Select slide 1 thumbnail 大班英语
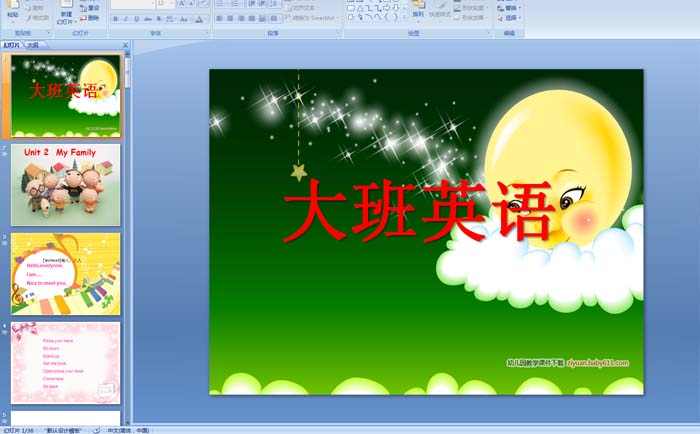Screen dimensions: 700x434 (66, 96)
